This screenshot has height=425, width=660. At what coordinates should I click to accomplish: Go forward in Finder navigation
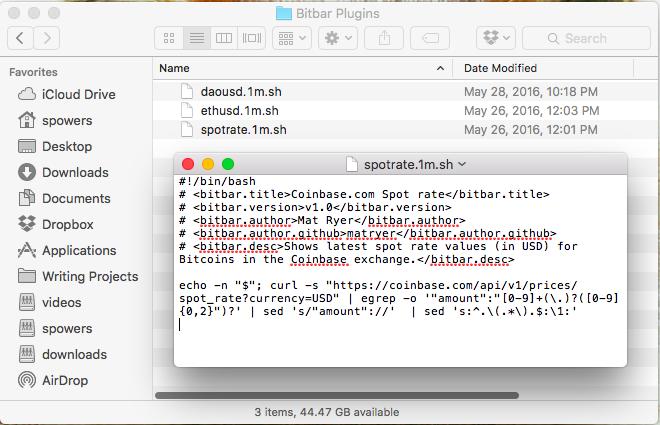point(47,38)
